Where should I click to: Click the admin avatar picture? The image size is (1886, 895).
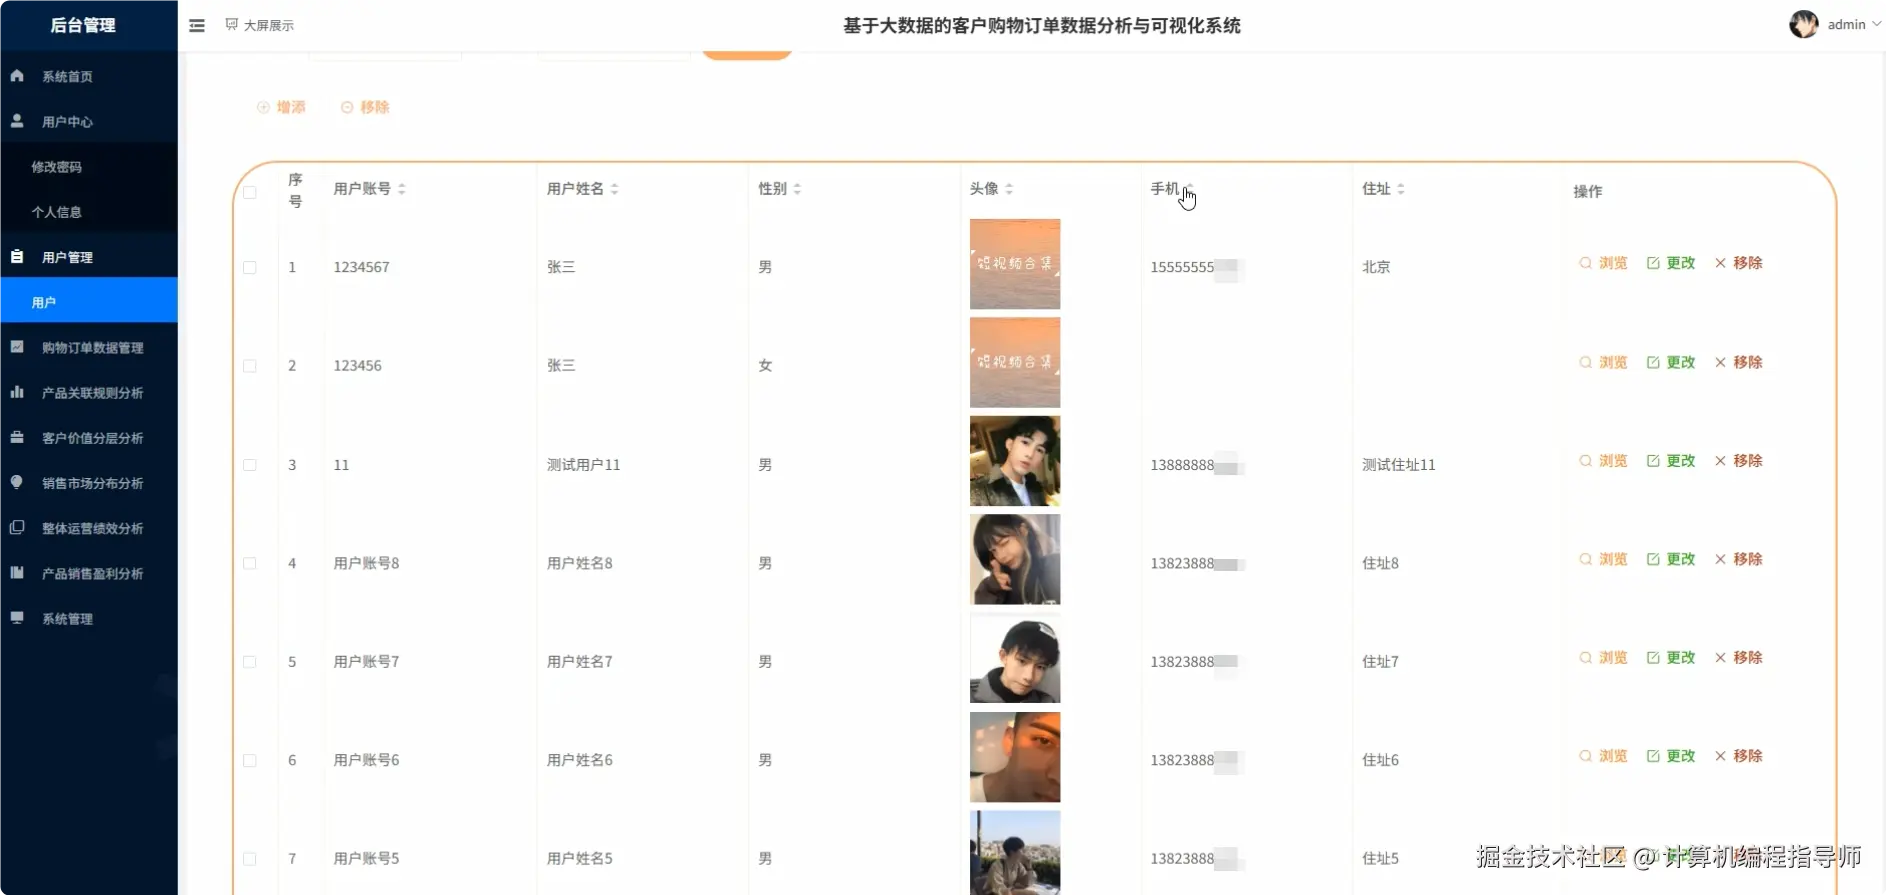(x=1804, y=25)
